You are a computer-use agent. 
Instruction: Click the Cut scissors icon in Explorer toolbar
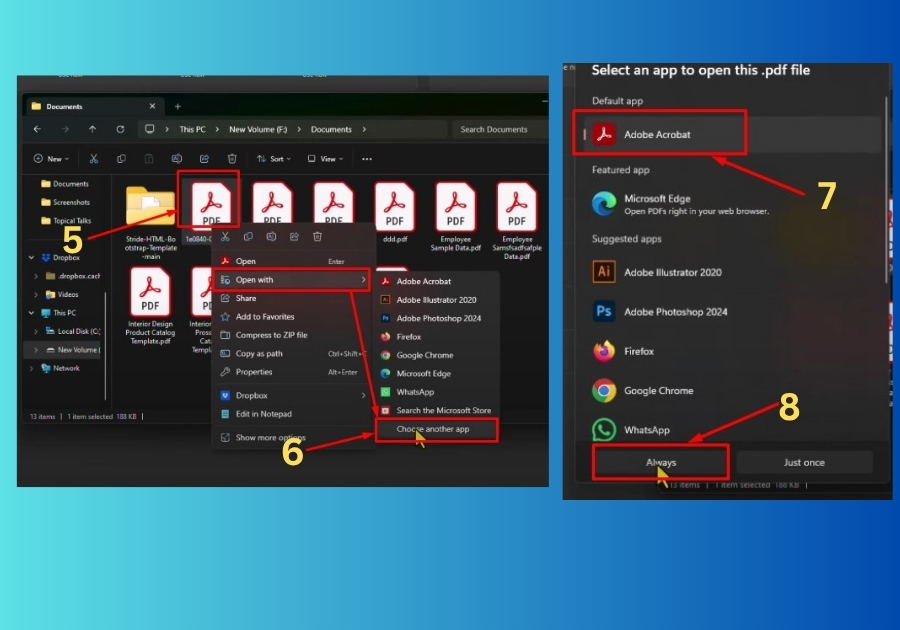click(94, 158)
